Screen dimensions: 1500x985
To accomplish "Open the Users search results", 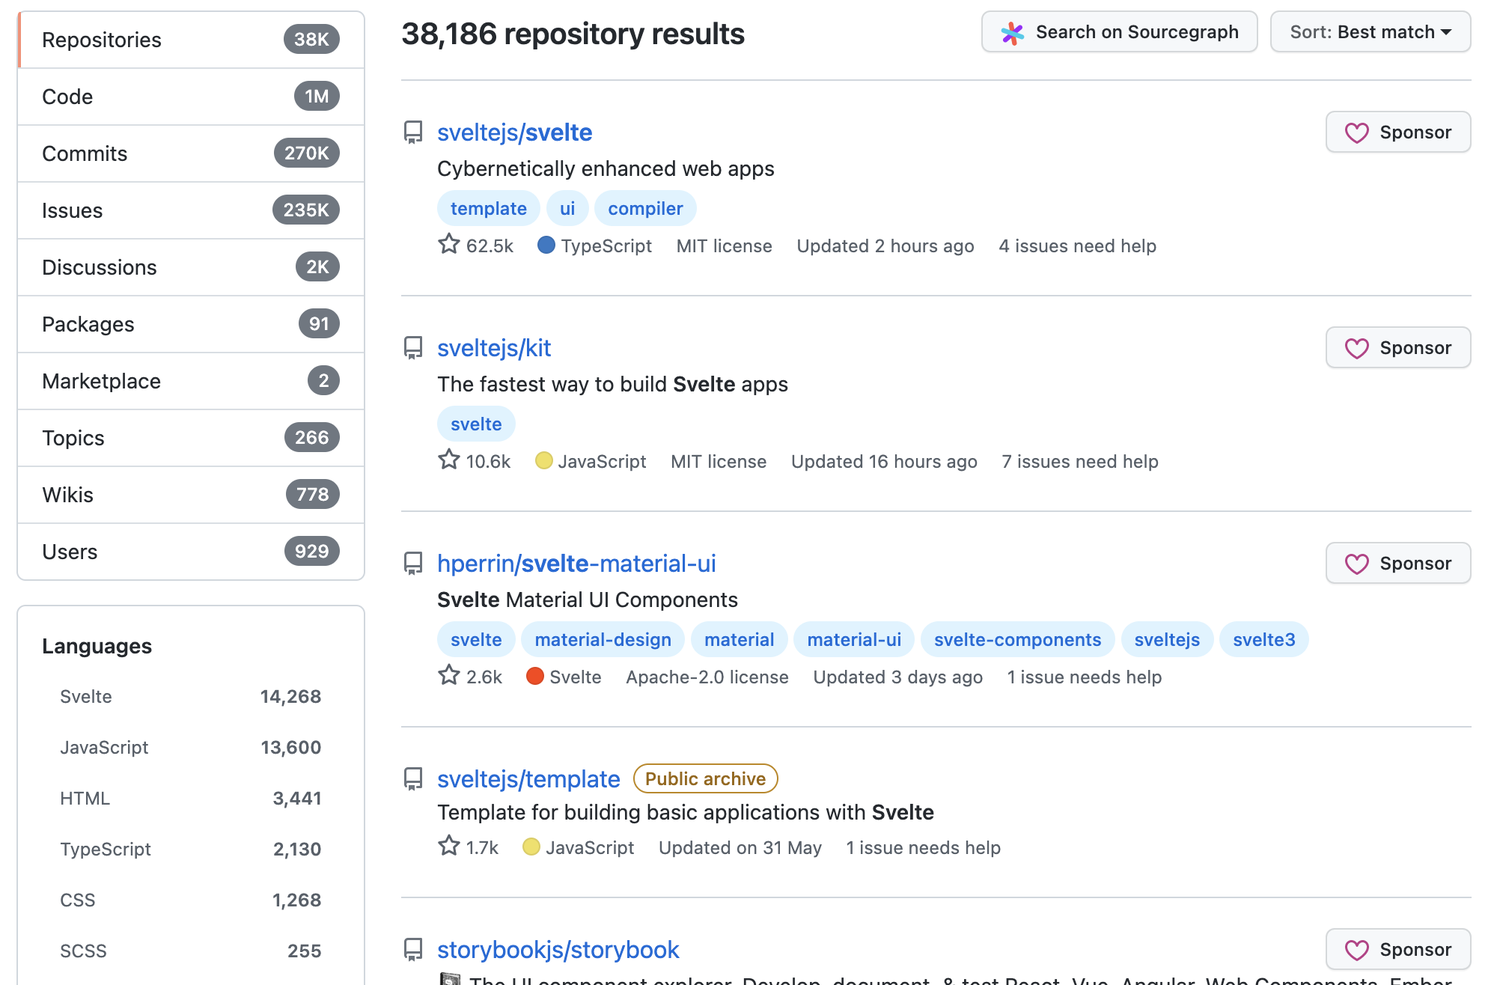I will pyautogui.click(x=190, y=552).
